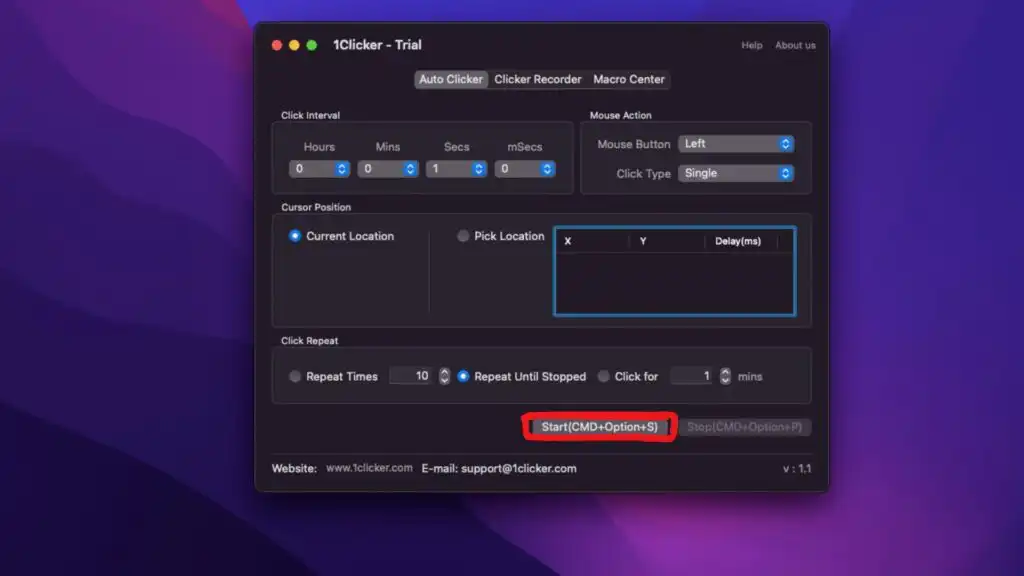Open the Mouse Button dropdown
This screenshot has height=576, width=1024.
[736, 144]
